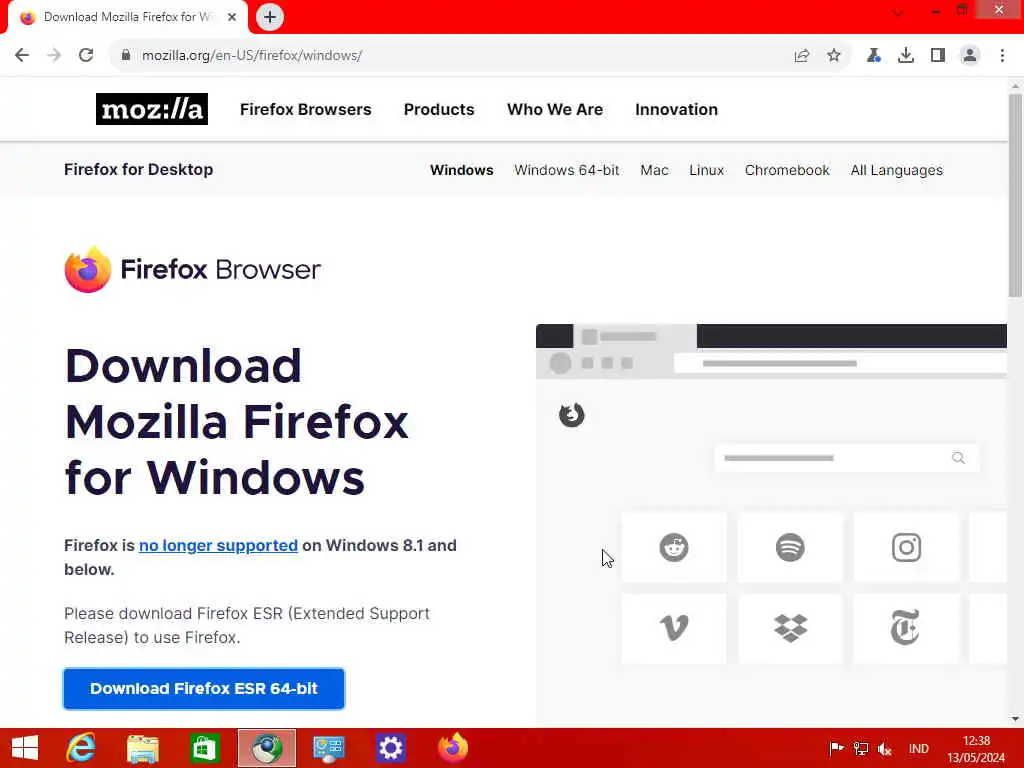Click Download Firefox ESR 64-bit button
1024x768 pixels.
(x=204, y=688)
